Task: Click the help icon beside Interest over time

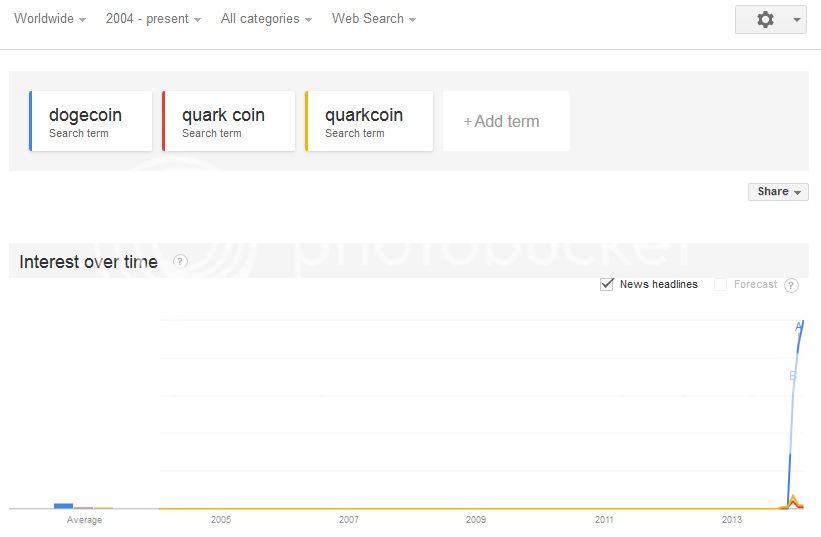Action: point(180,261)
